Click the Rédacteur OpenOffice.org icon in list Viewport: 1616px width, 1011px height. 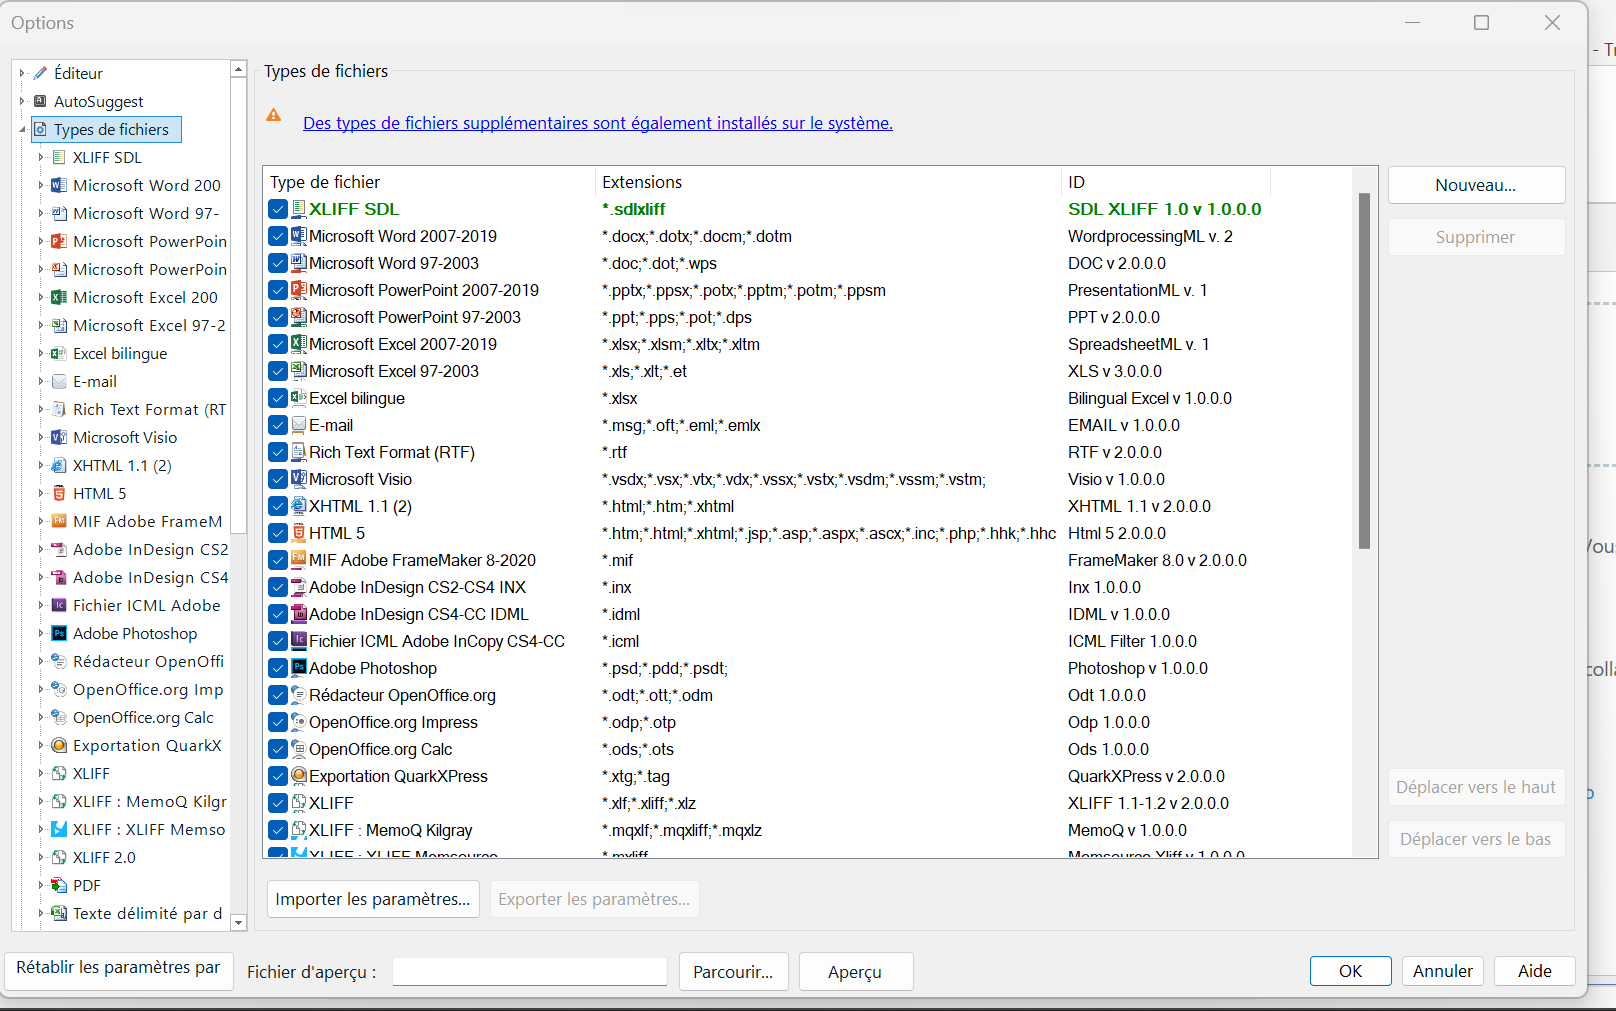tap(299, 694)
